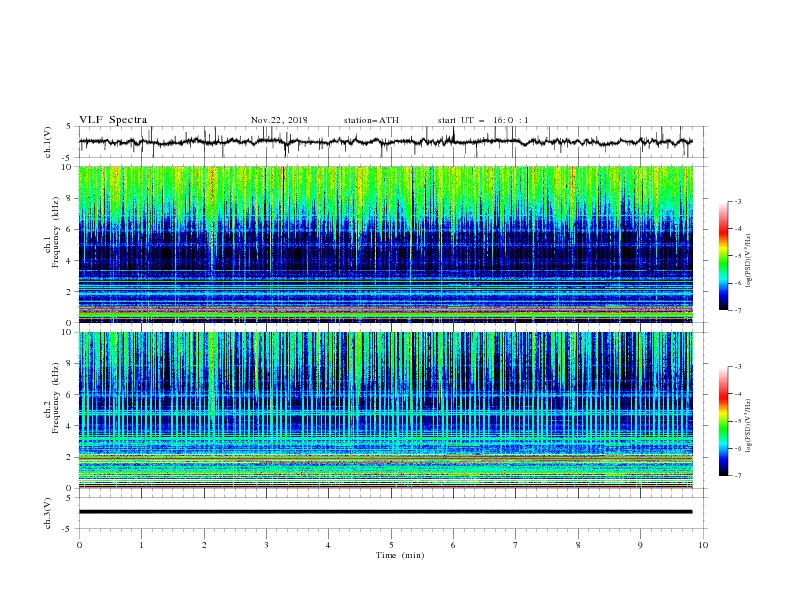Select the date text "Nov.22, 2018"

point(279,120)
